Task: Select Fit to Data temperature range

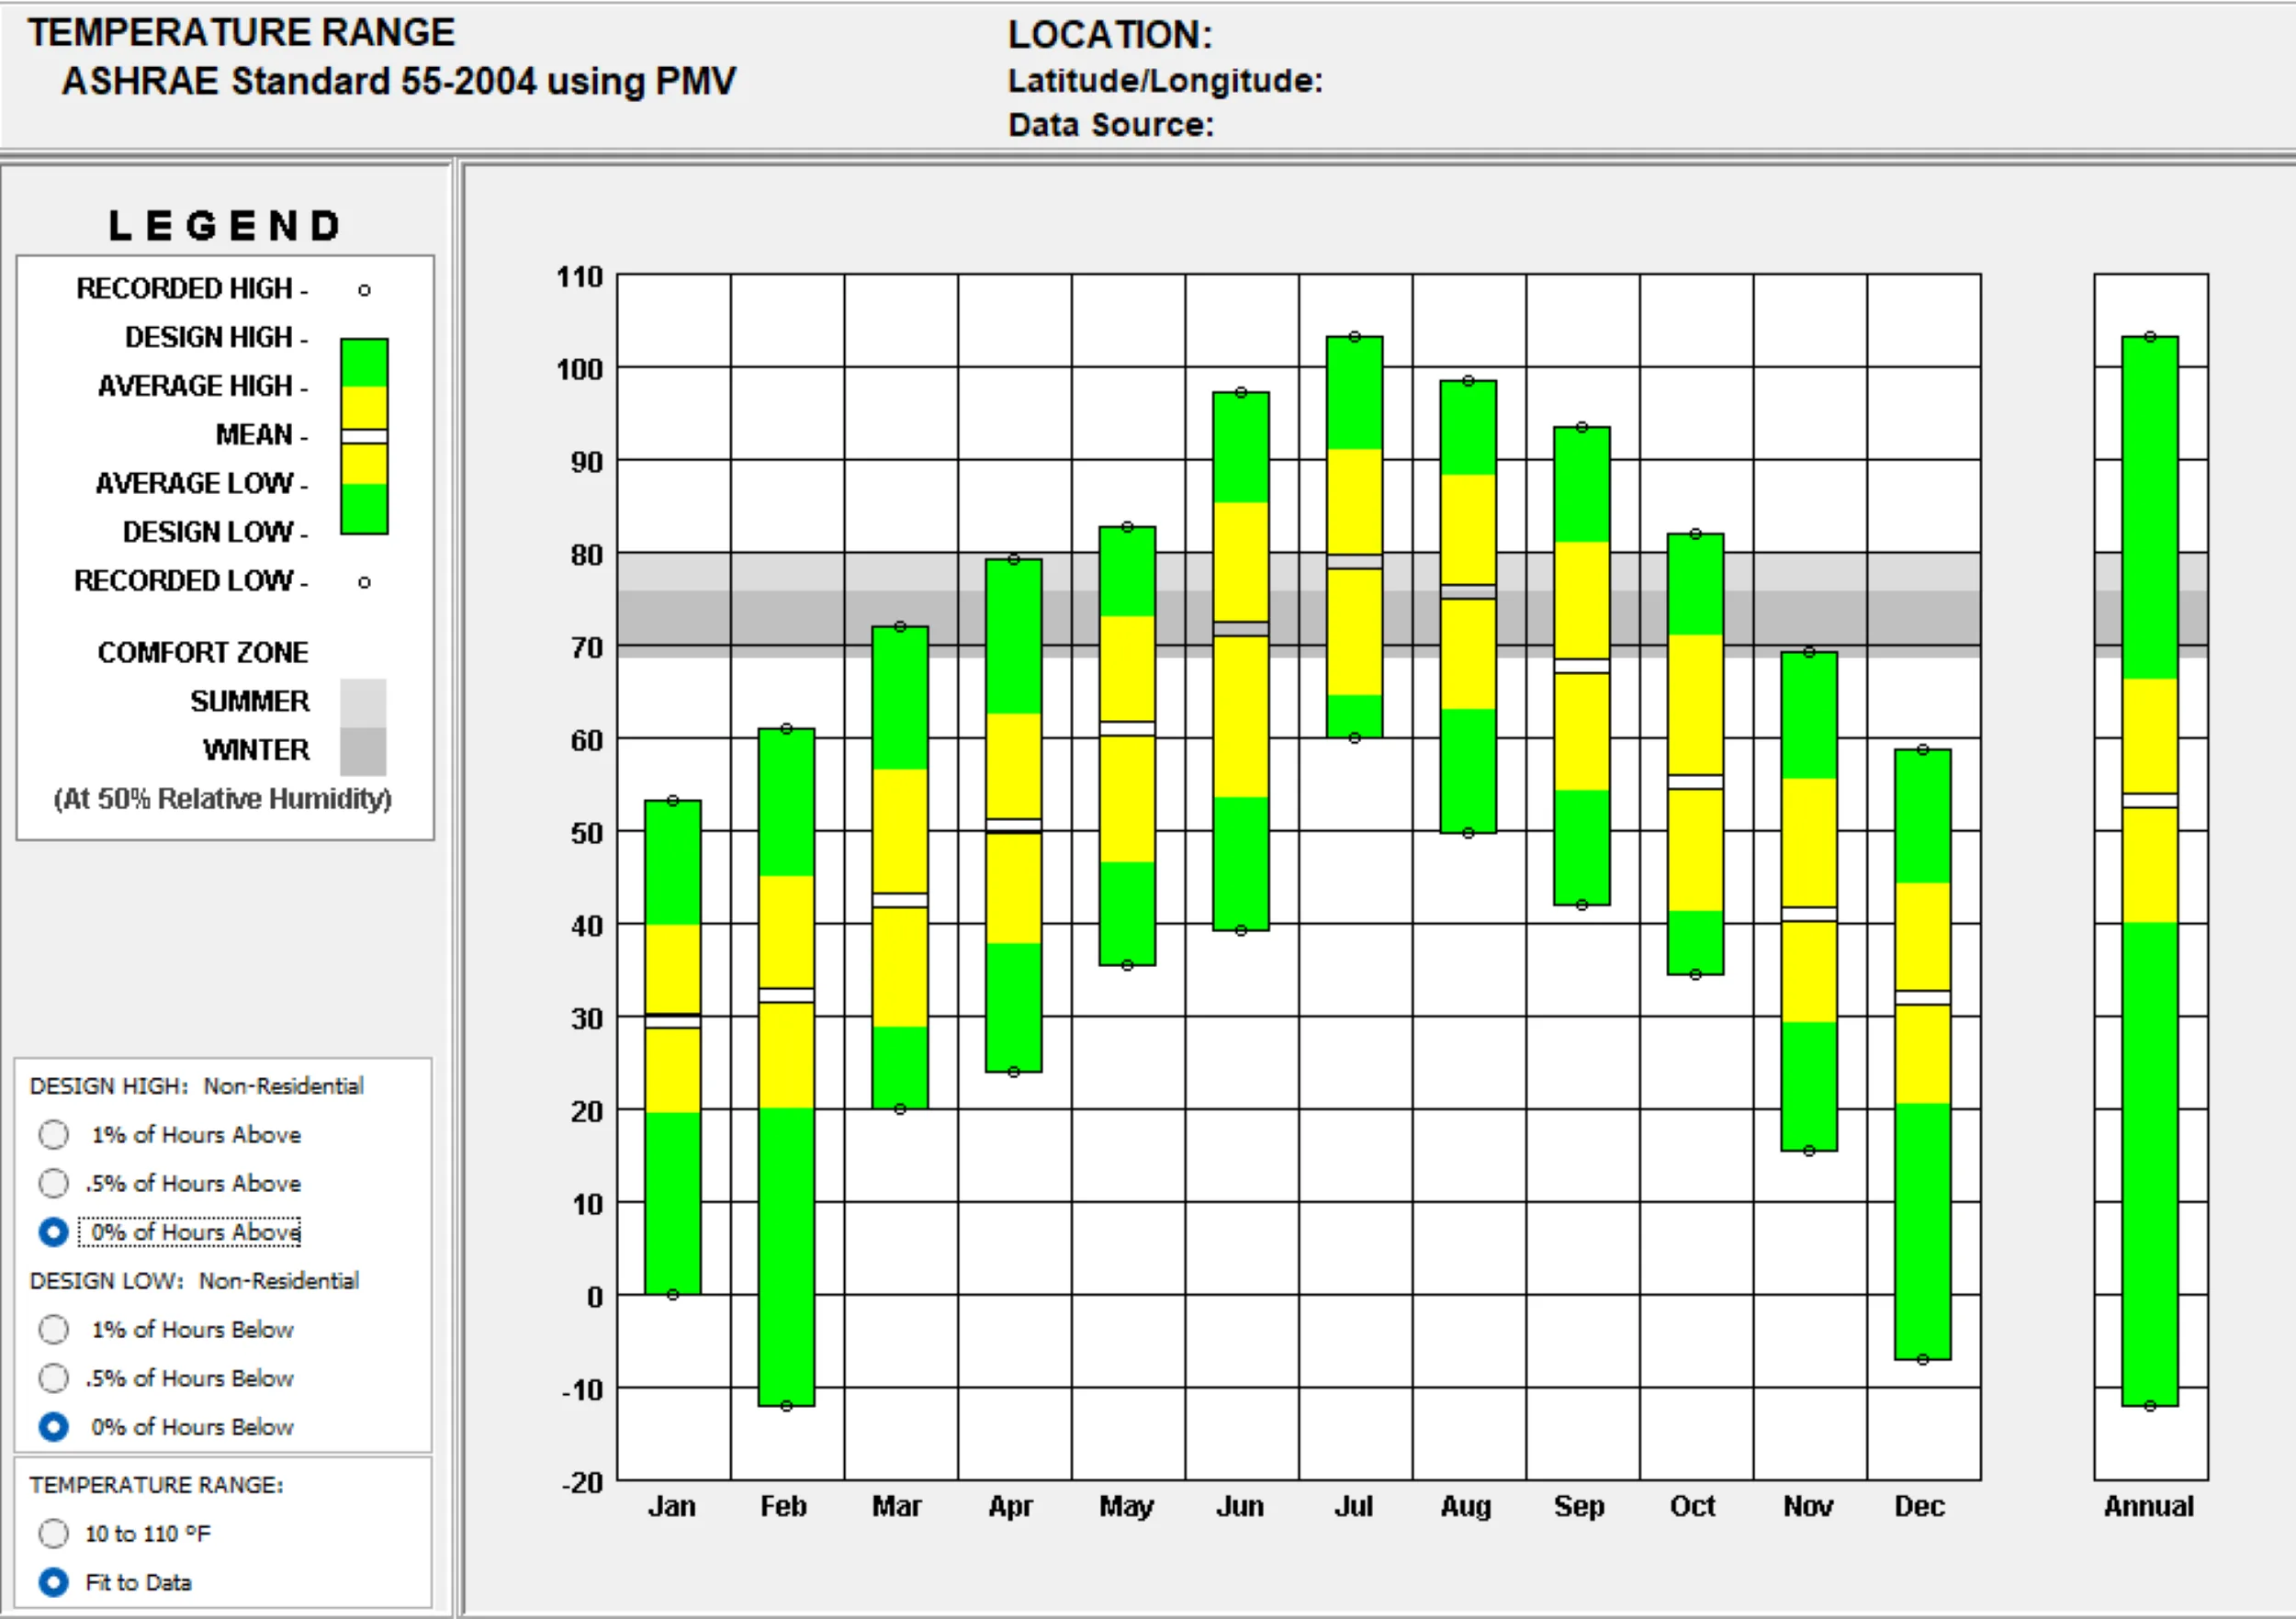Action: coord(54,1582)
